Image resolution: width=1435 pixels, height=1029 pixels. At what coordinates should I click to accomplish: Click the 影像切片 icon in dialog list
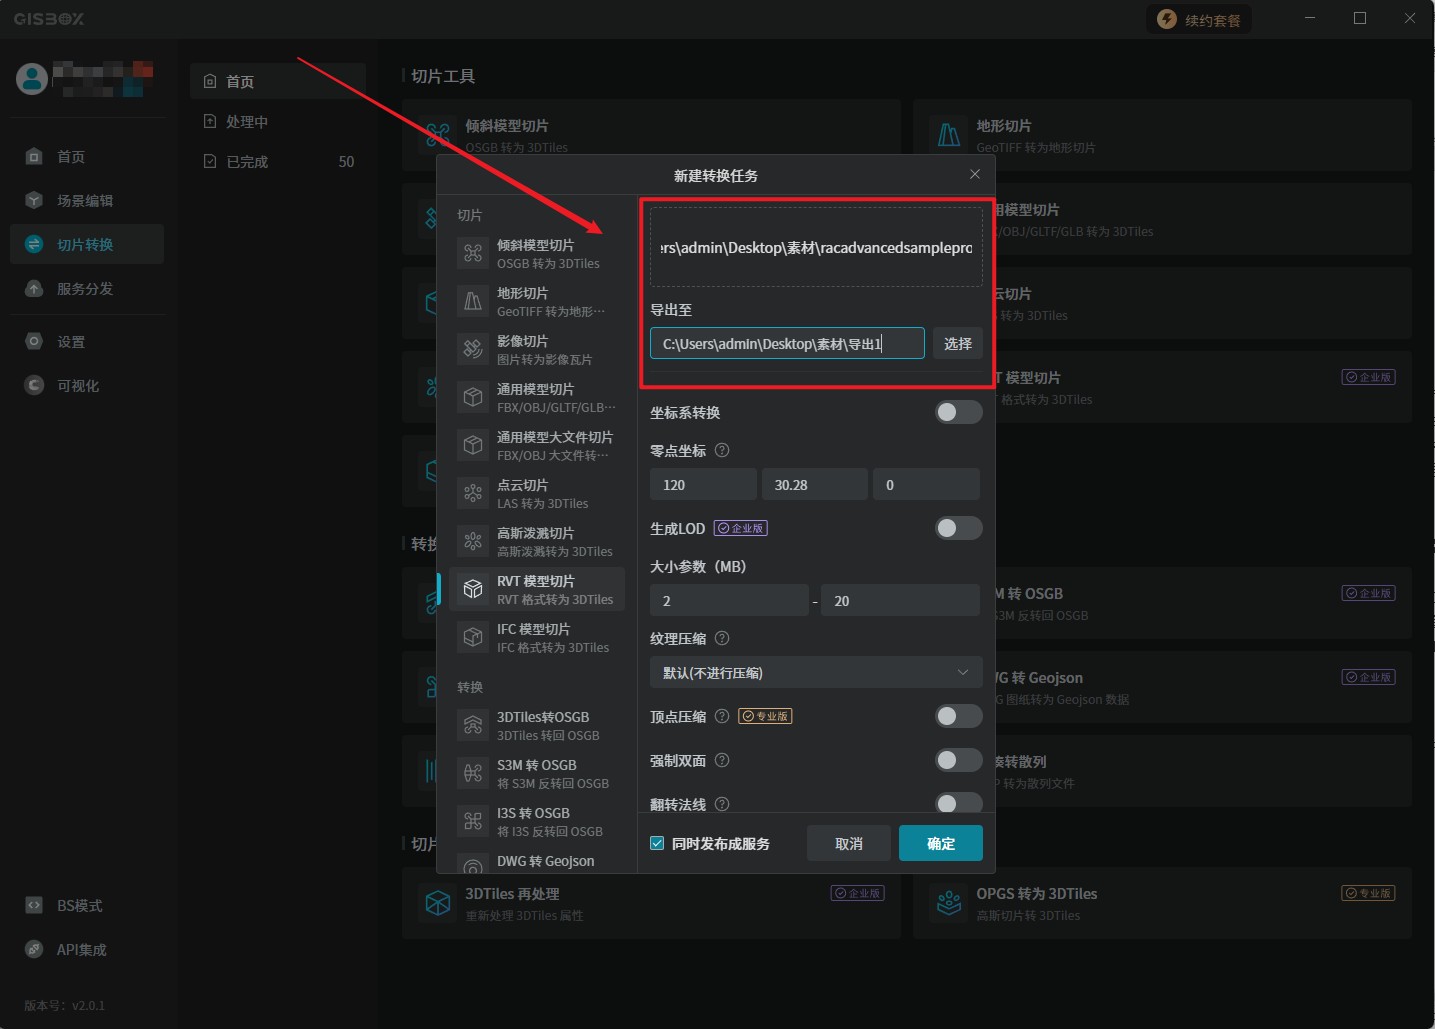point(473,349)
